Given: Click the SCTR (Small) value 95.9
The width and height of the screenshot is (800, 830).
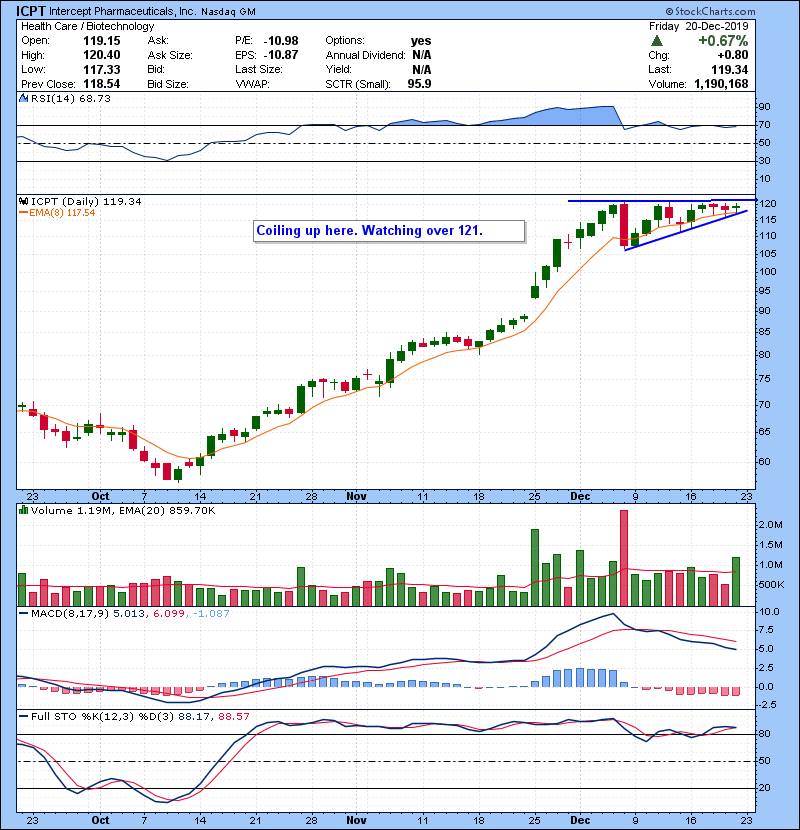Looking at the screenshot, I should [x=419, y=84].
